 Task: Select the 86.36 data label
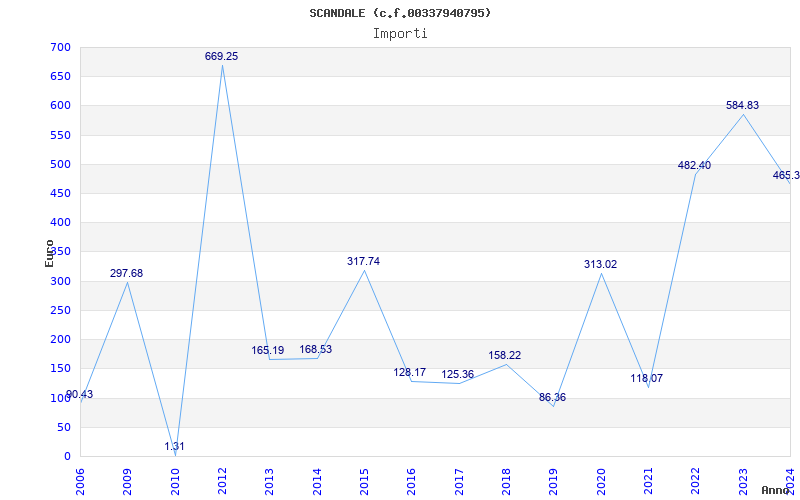click(552, 397)
